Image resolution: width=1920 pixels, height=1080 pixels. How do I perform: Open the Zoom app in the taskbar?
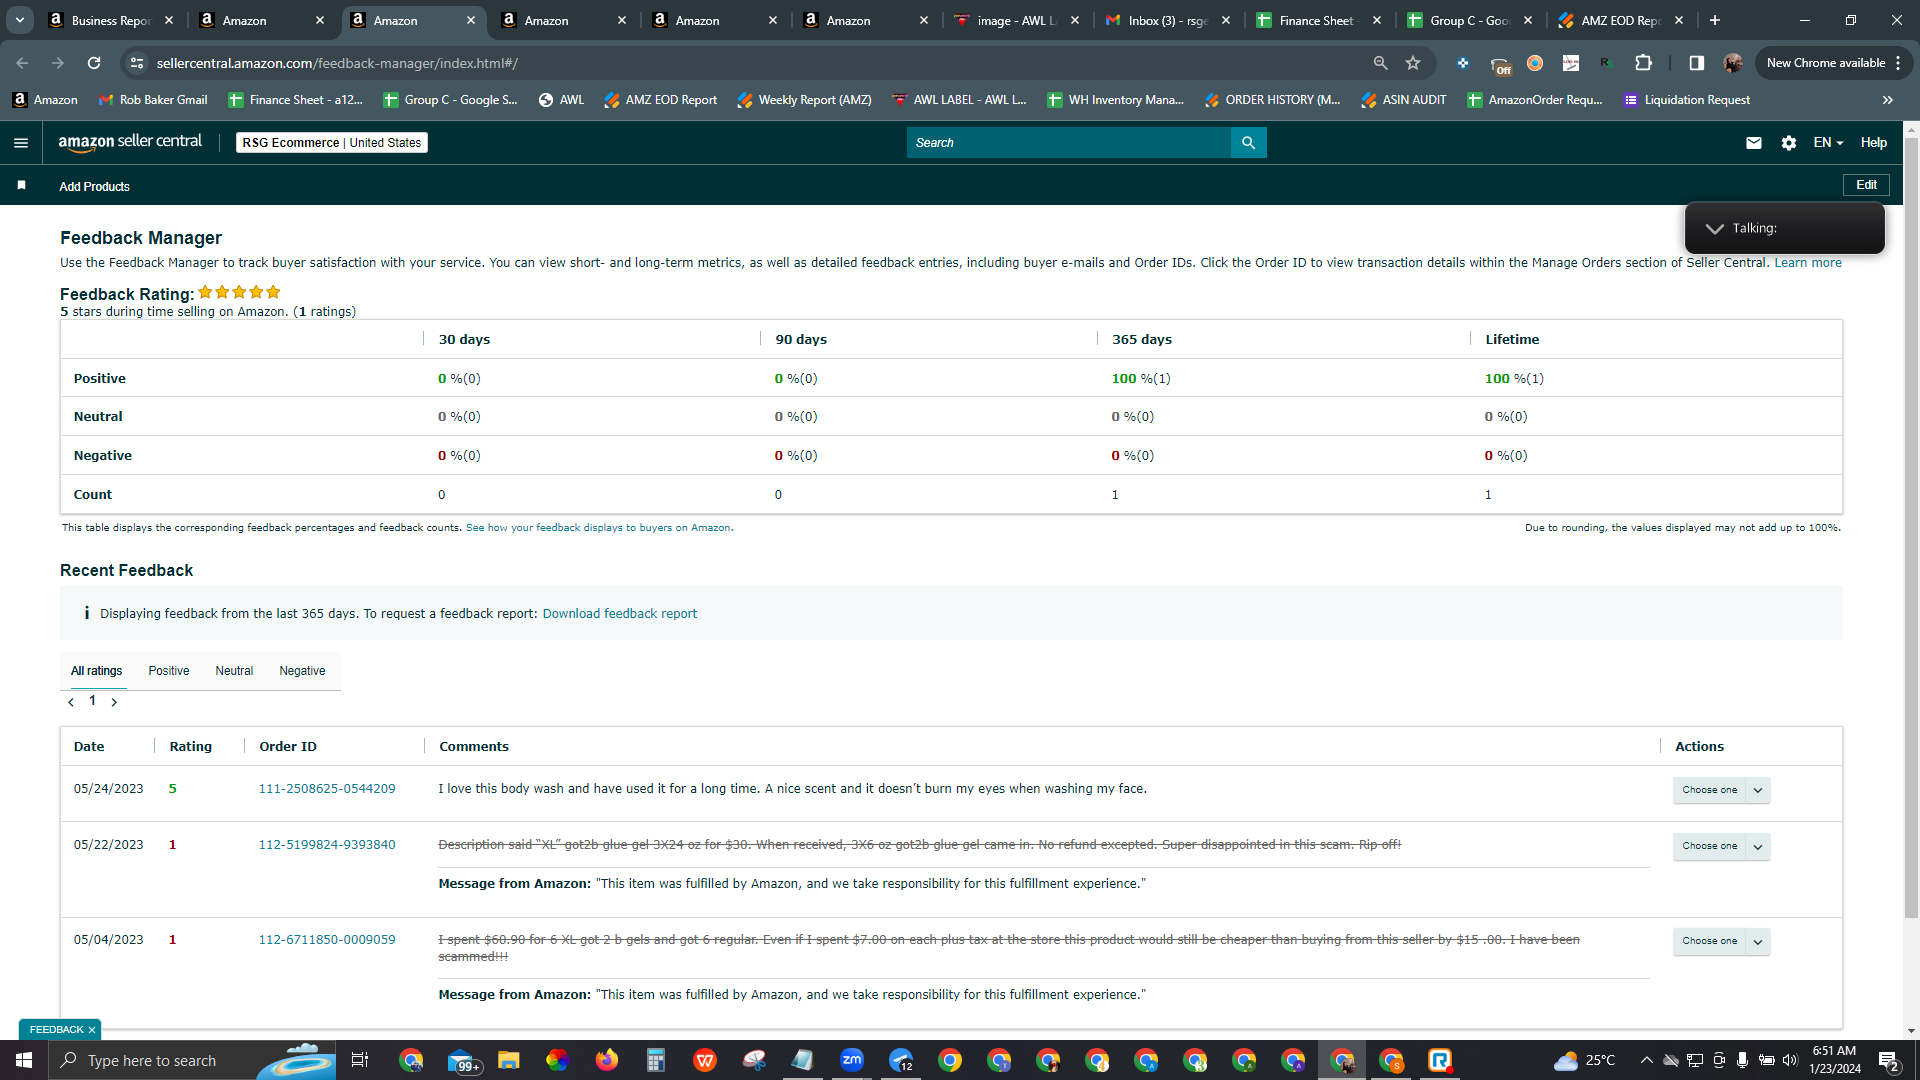(x=852, y=1060)
